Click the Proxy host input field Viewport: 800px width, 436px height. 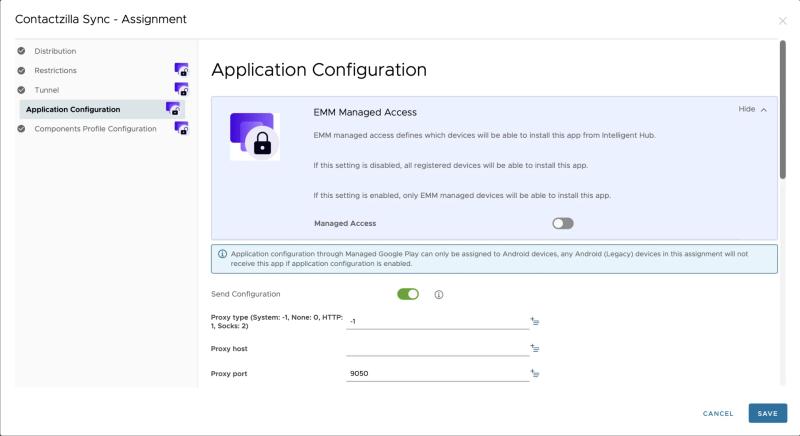pyautogui.click(x=437, y=349)
